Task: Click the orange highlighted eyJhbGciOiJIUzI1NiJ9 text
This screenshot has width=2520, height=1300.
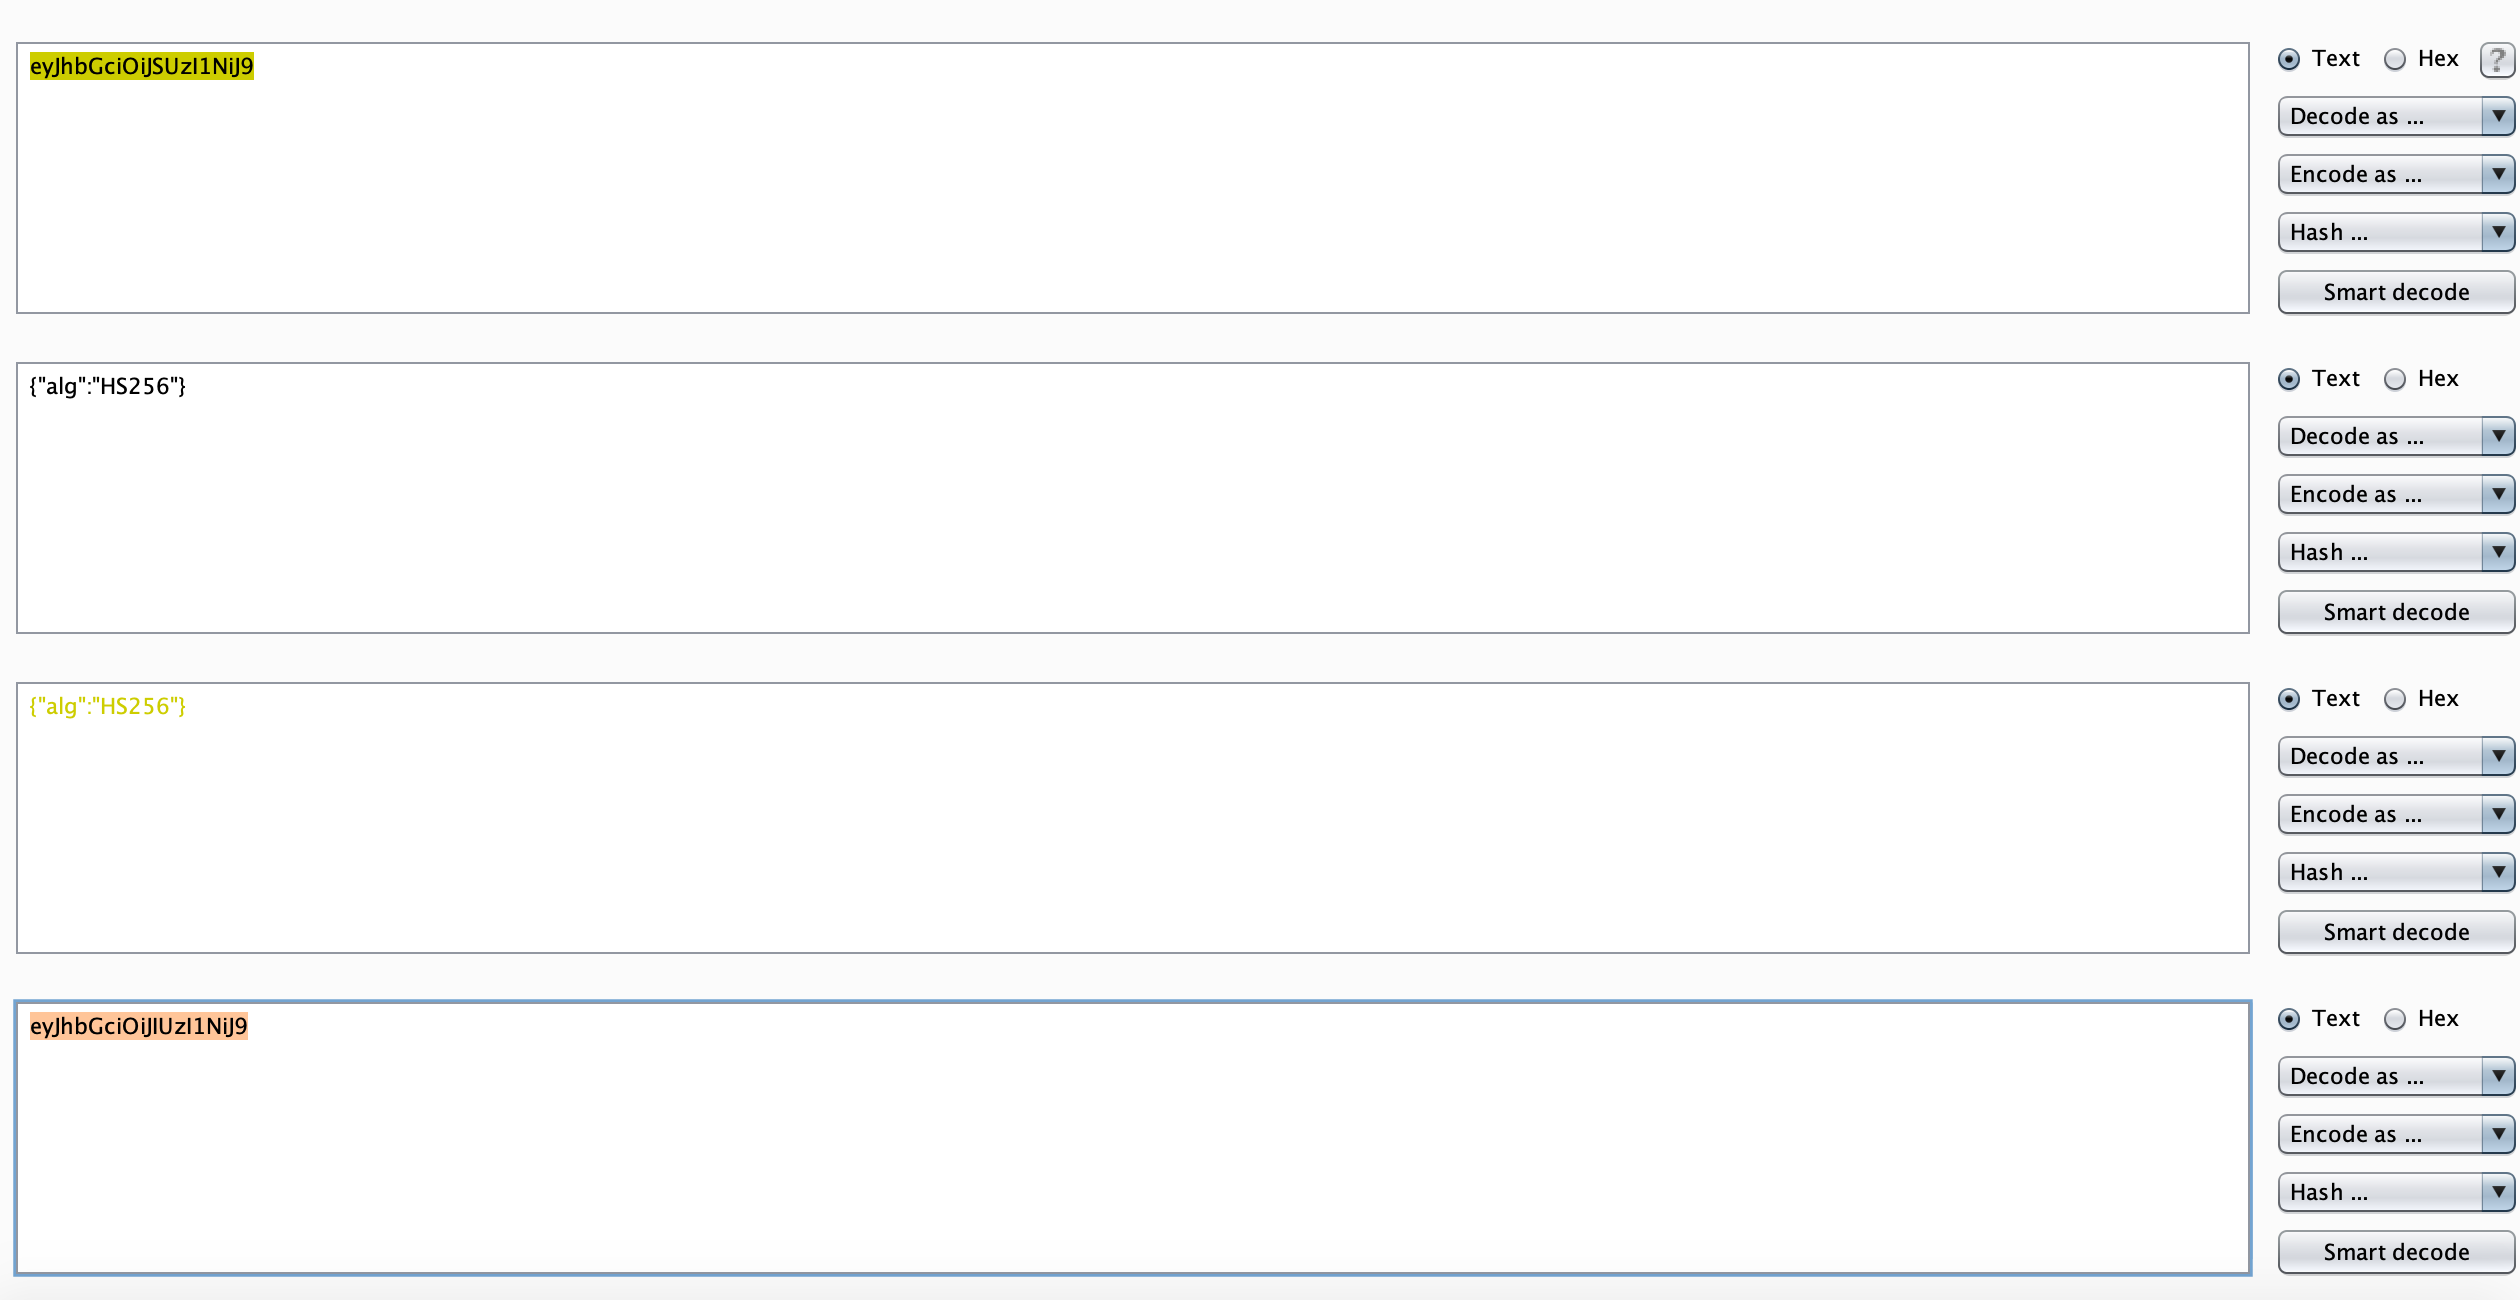Action: [139, 1026]
